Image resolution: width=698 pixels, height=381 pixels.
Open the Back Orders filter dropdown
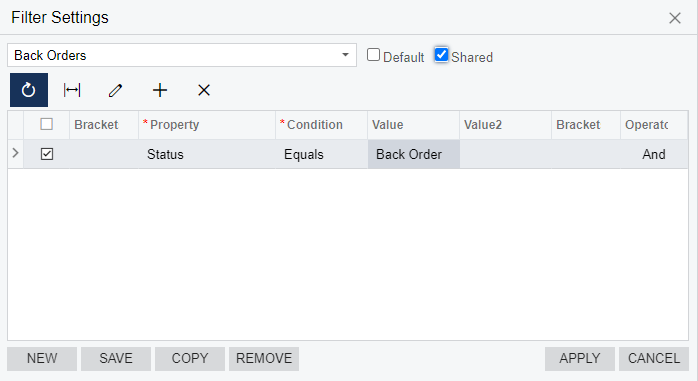345,55
